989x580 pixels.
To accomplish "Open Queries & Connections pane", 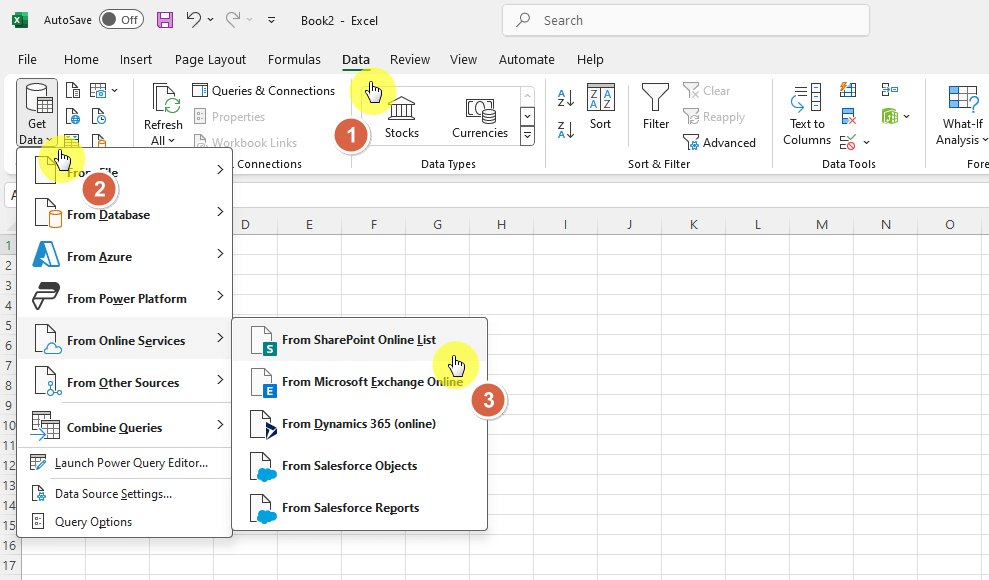I will 264,90.
